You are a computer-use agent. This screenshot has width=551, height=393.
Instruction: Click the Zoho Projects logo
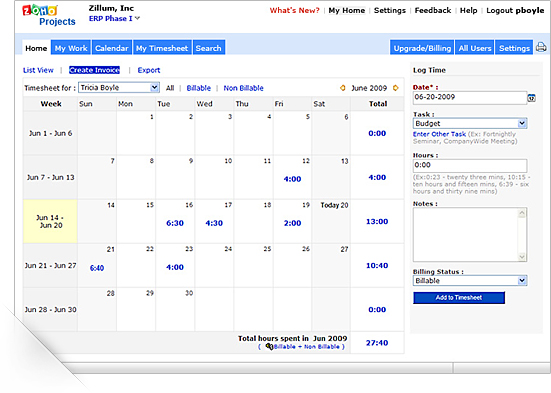[x=49, y=16]
